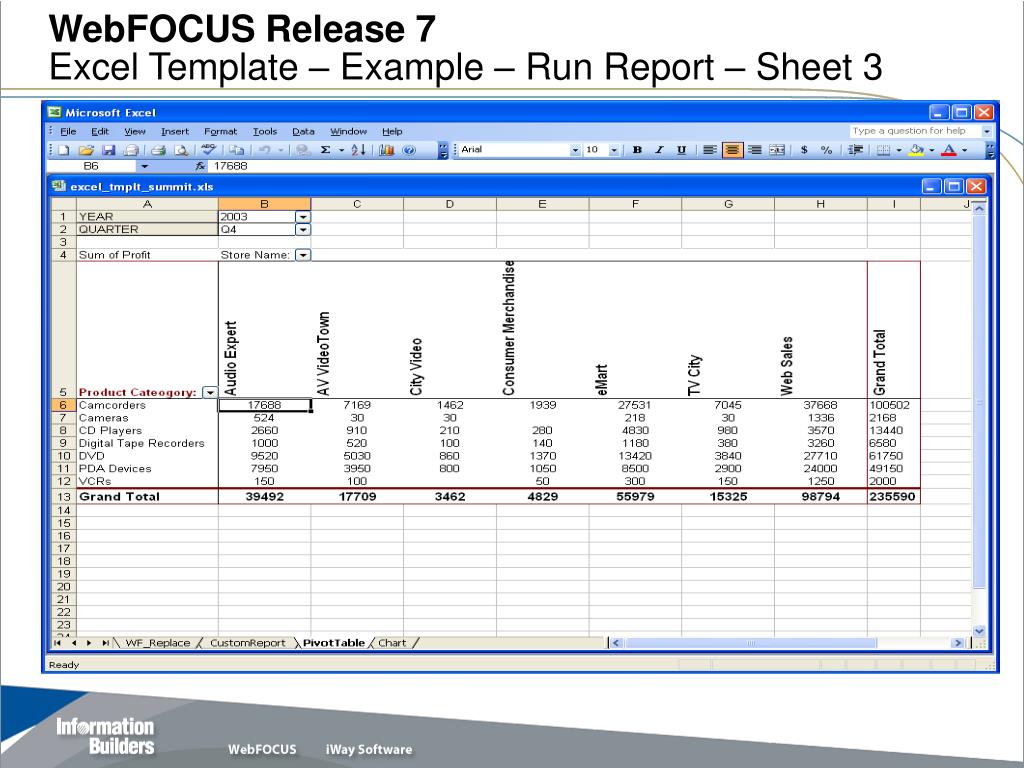1024x768 pixels.
Task: Click the Borders icon
Action: point(883,150)
